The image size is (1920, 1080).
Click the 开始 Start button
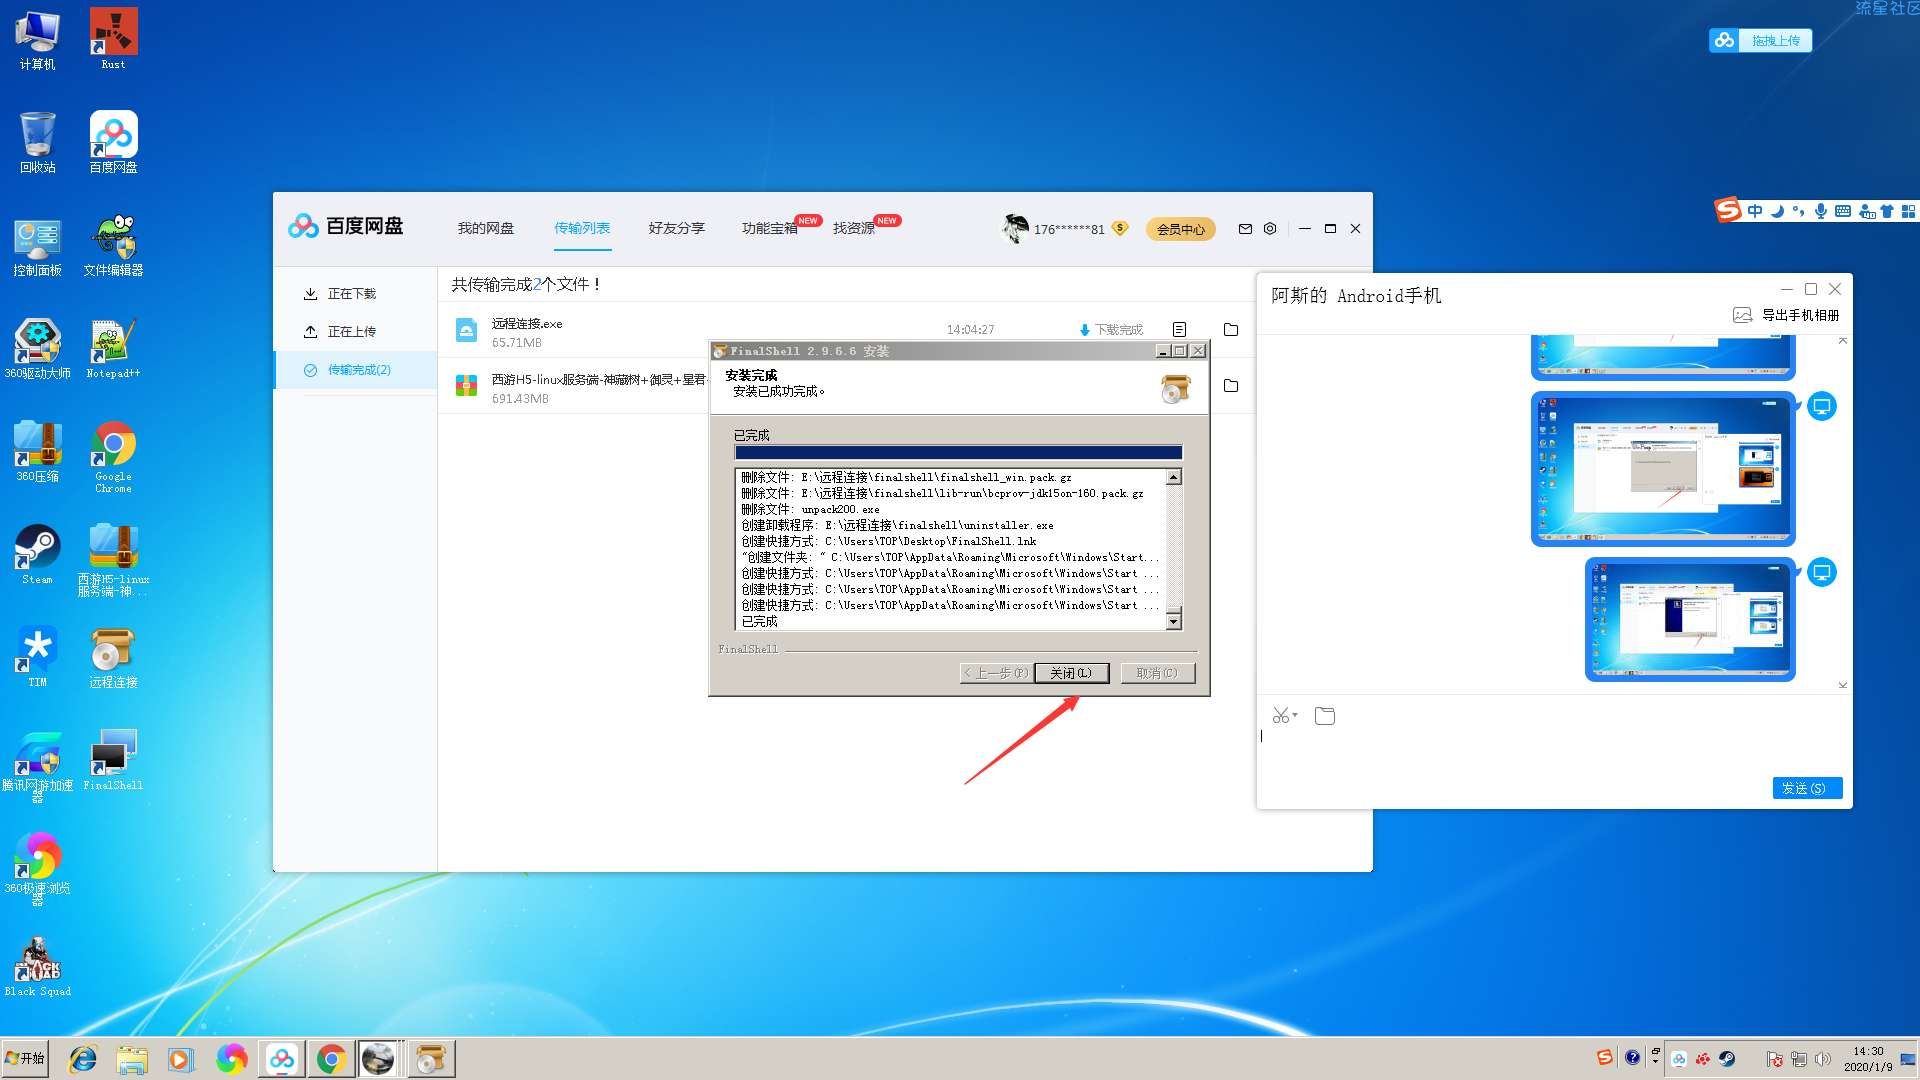tap(26, 1058)
